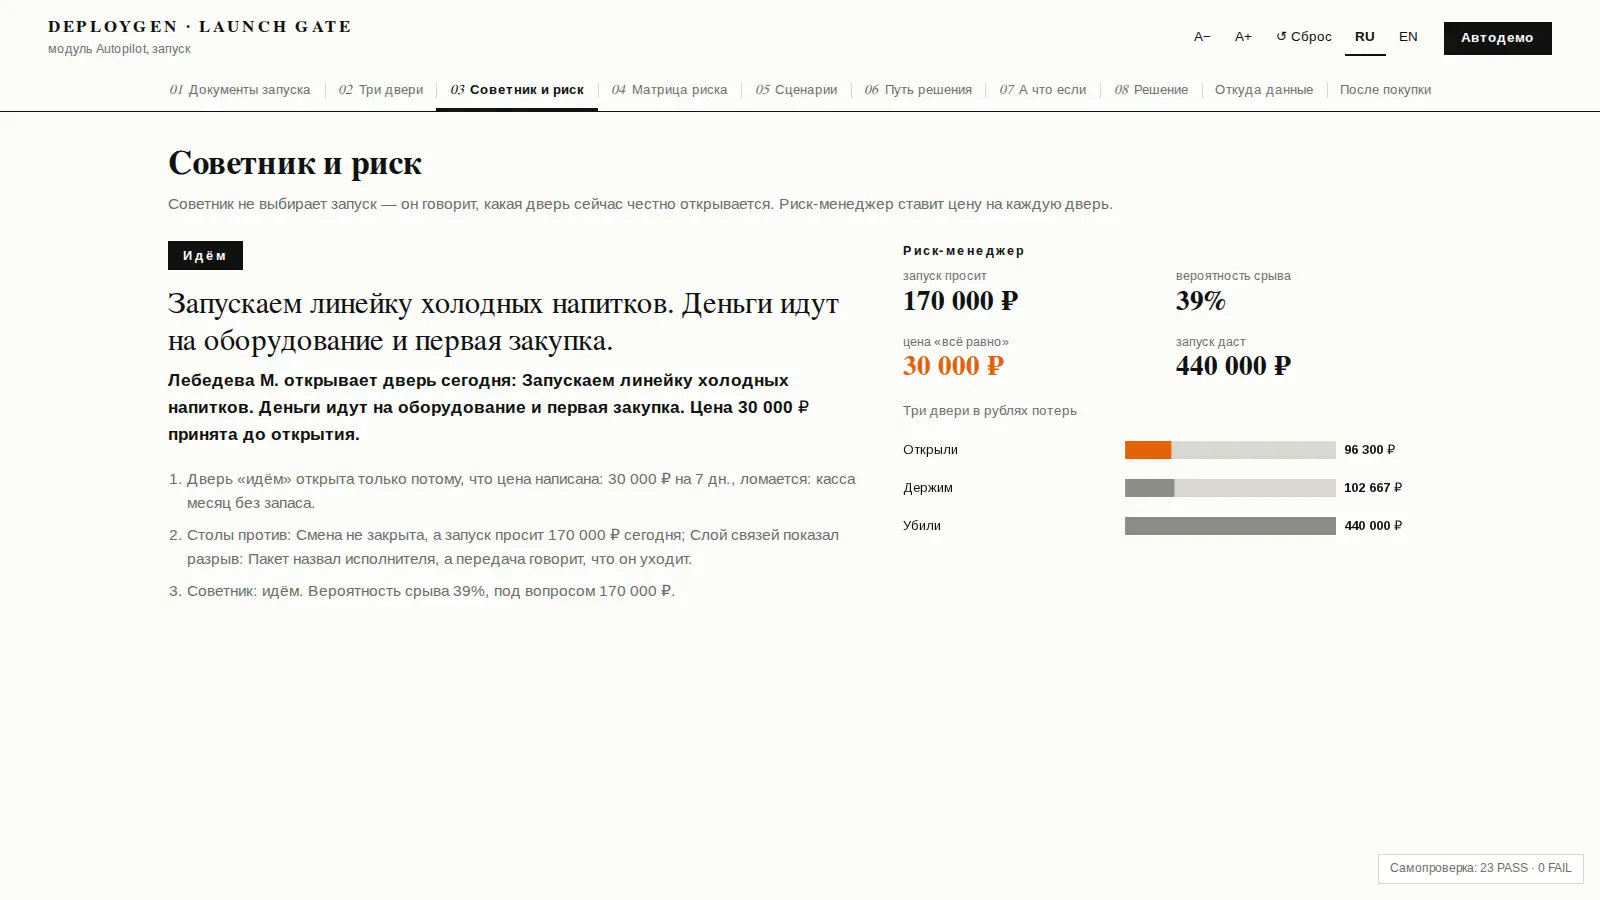This screenshot has width=1600, height=900.
Task: Click Три двери в рублях потерь label
Action: [990, 411]
